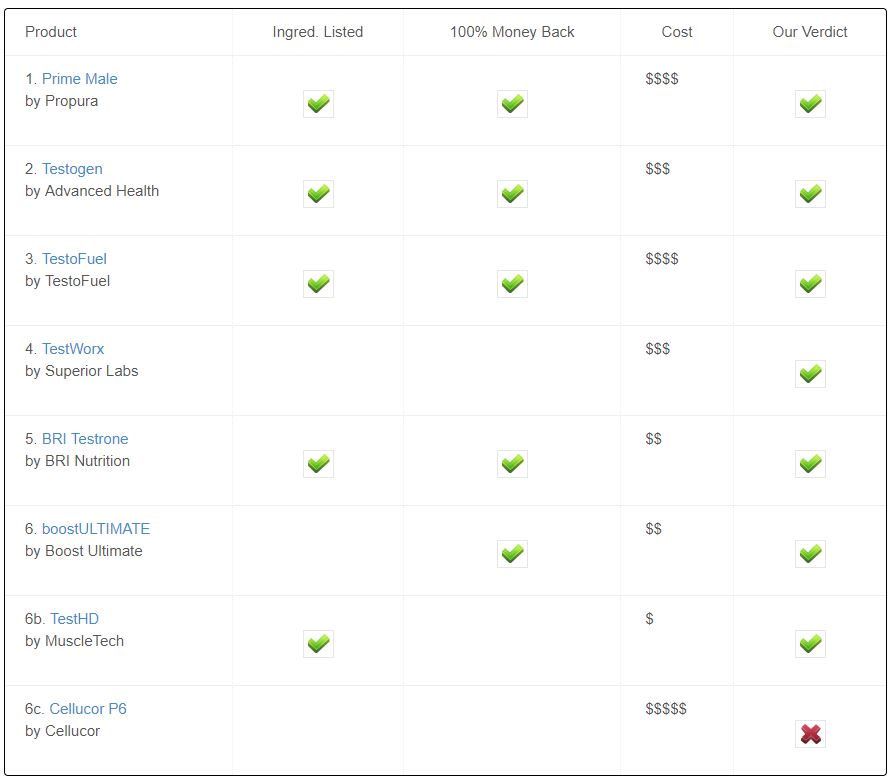Click TestoFuel's 100% Money Back checkmark
Viewport: 892px width, 781px height.
click(512, 284)
